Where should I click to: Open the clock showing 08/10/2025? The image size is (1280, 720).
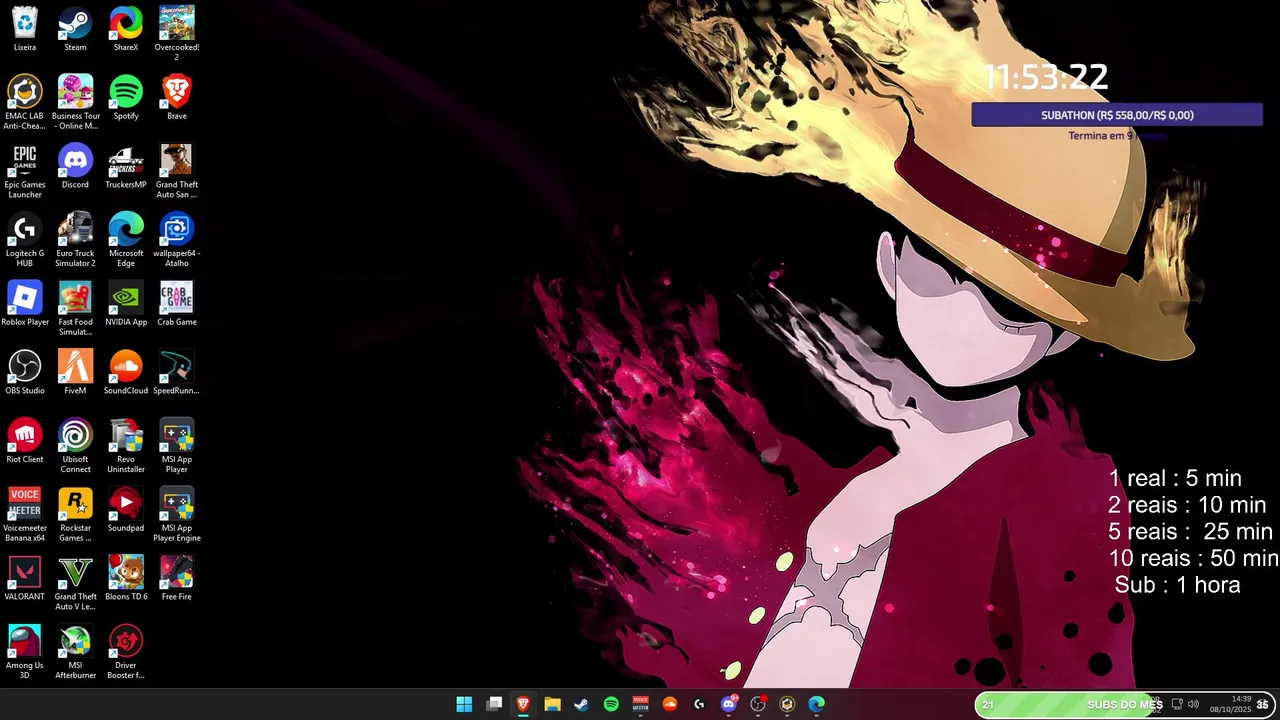[1231, 704]
